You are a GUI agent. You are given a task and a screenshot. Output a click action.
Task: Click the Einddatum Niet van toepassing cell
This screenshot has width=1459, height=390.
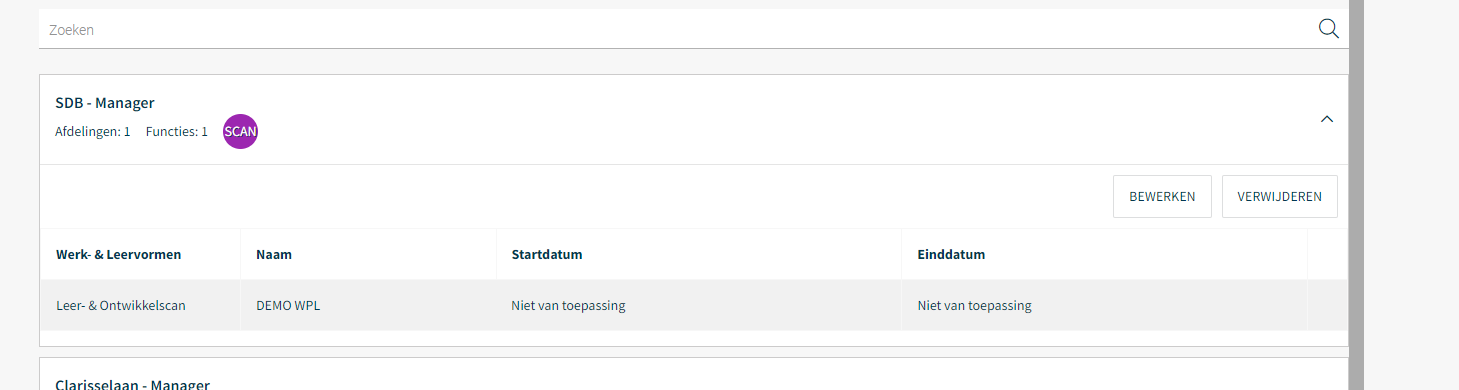[x=974, y=306]
